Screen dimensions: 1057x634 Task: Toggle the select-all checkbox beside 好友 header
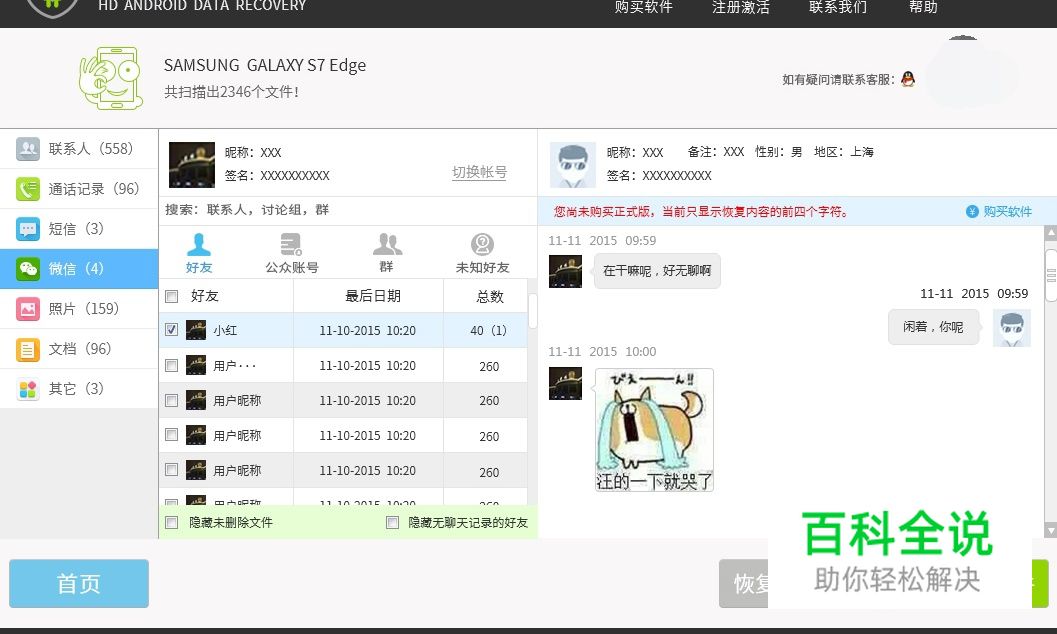(172, 296)
